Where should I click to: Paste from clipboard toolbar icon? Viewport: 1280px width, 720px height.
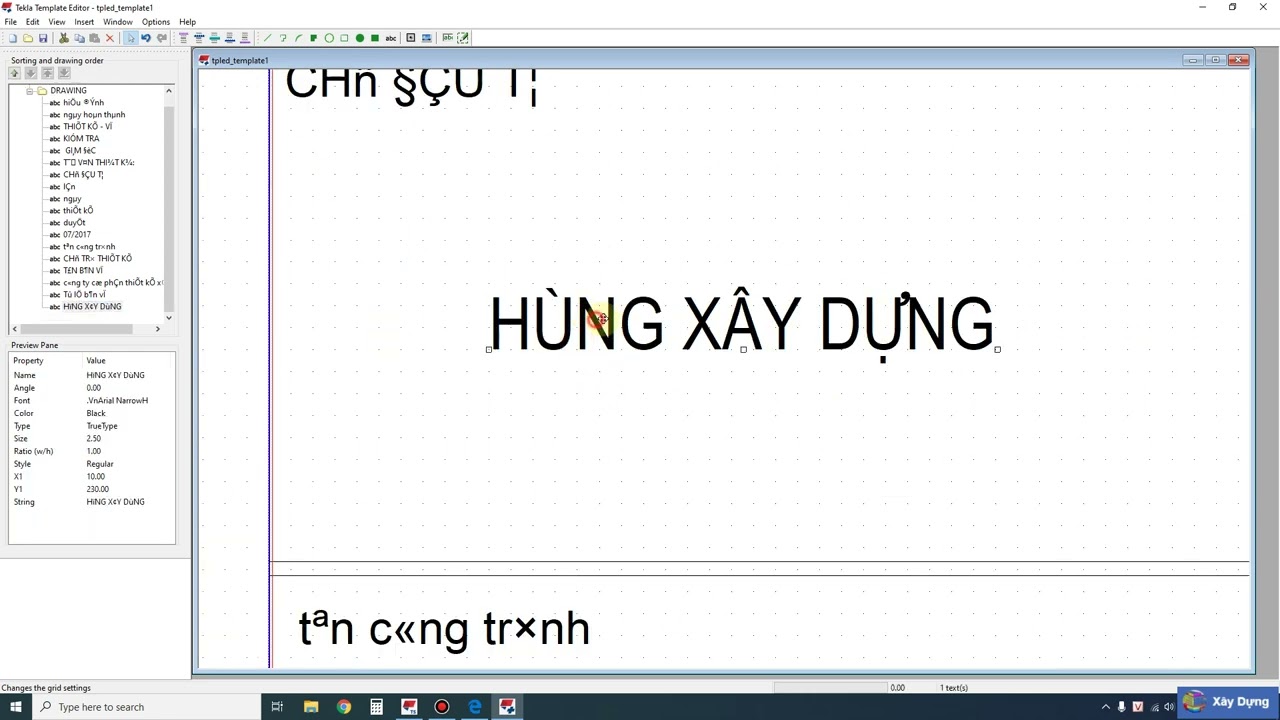tap(94, 38)
